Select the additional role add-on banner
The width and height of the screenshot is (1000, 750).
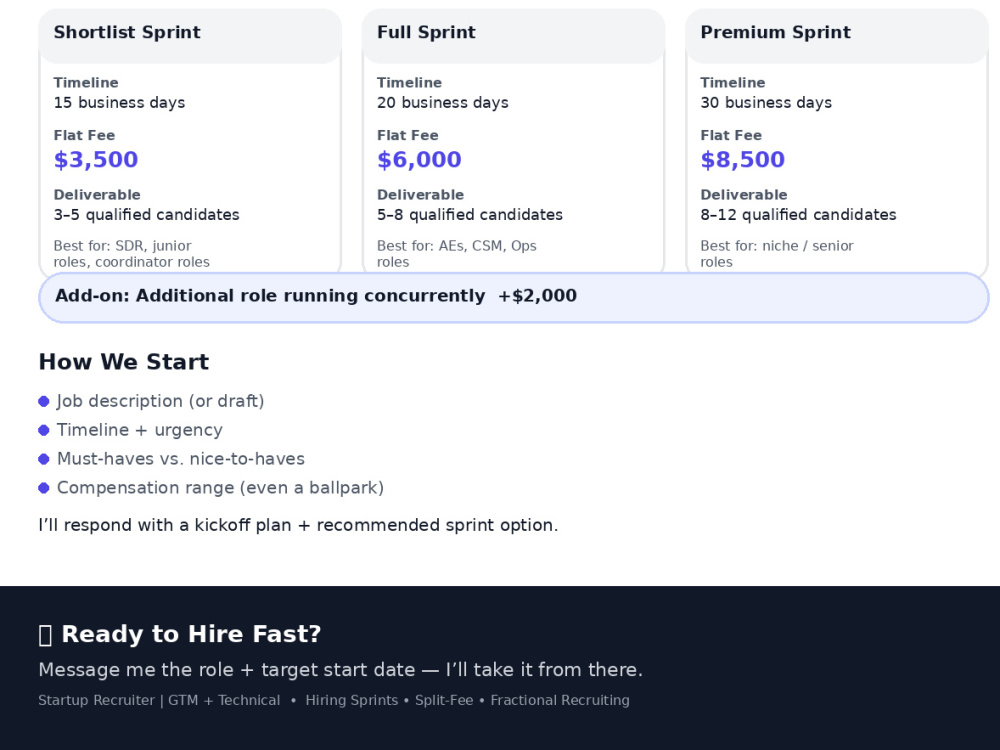click(x=513, y=297)
